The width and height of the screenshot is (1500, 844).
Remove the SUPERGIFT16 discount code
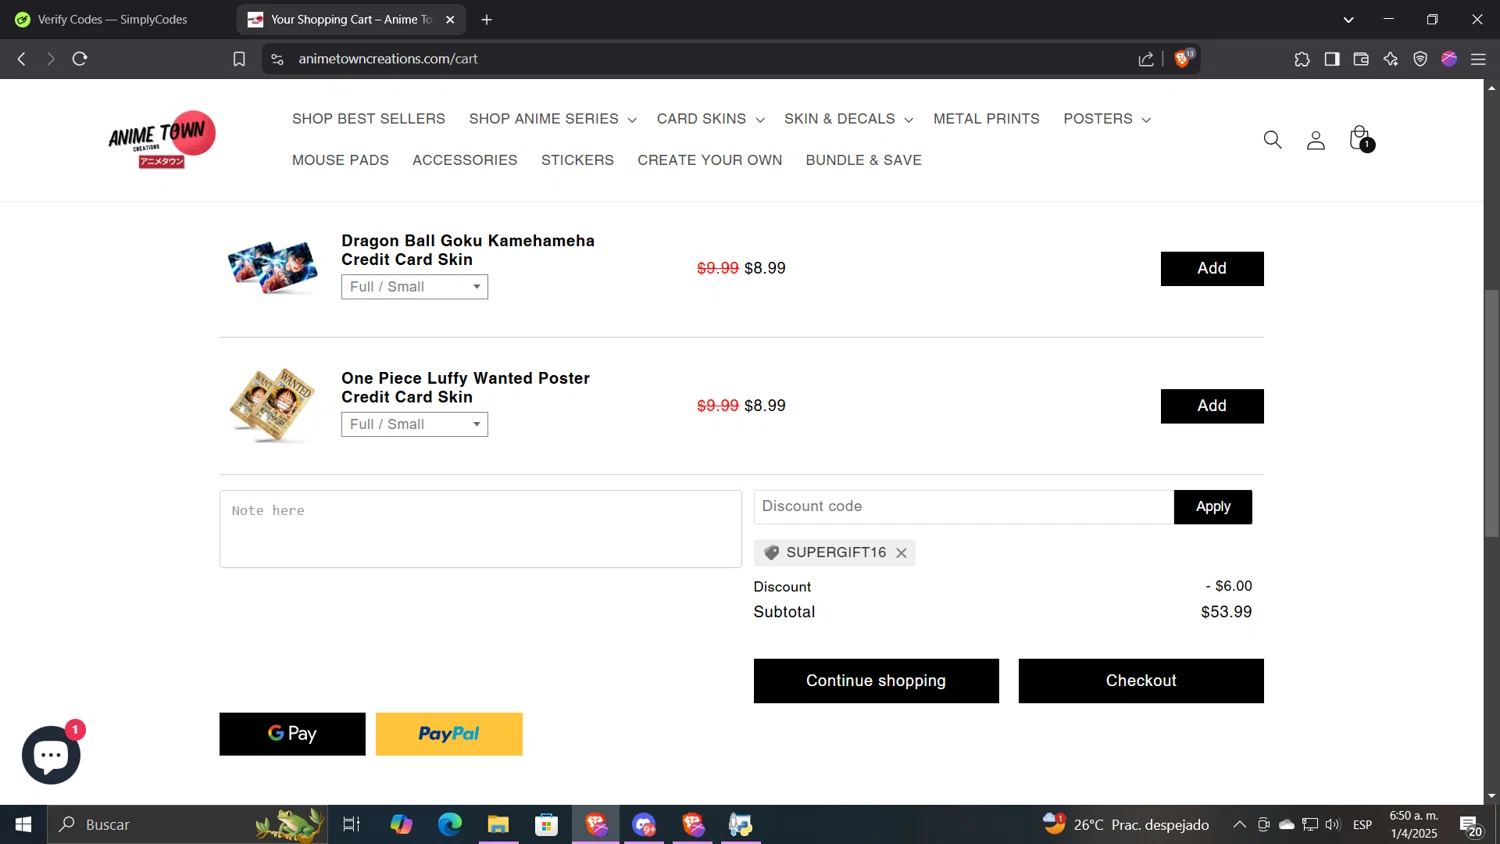(901, 553)
